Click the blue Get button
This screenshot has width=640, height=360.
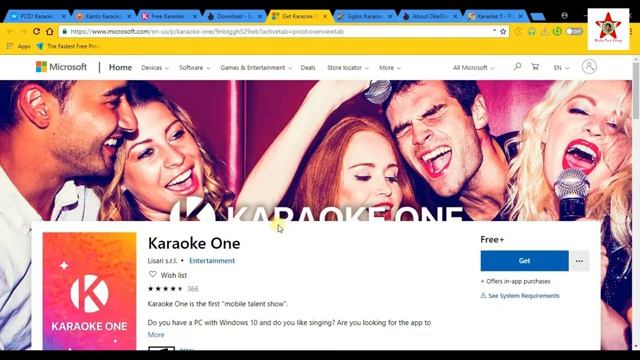(524, 261)
